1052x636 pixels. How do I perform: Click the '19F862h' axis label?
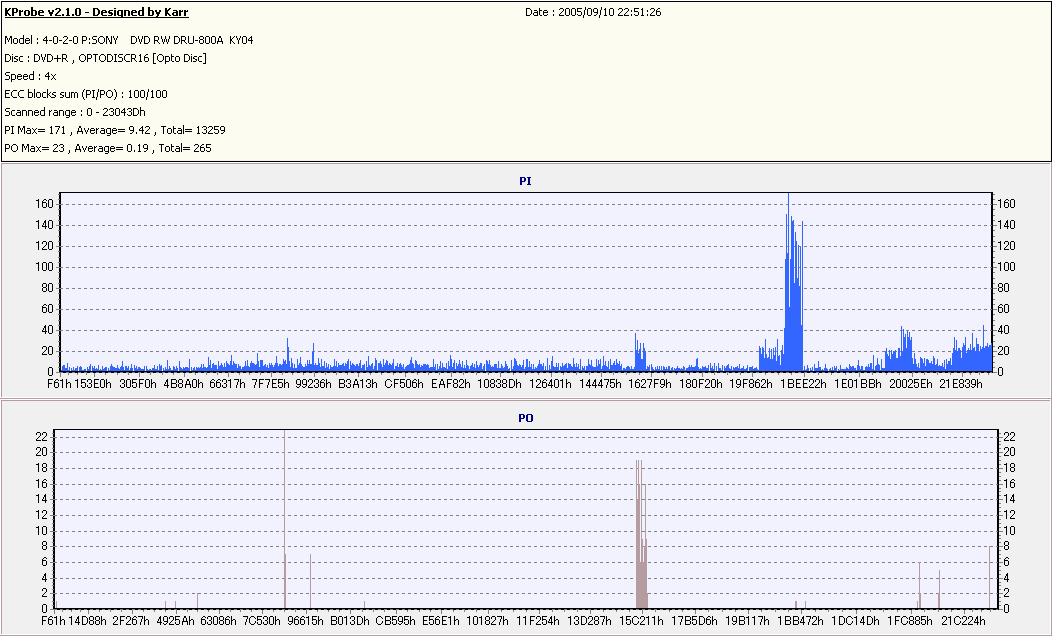click(751, 384)
